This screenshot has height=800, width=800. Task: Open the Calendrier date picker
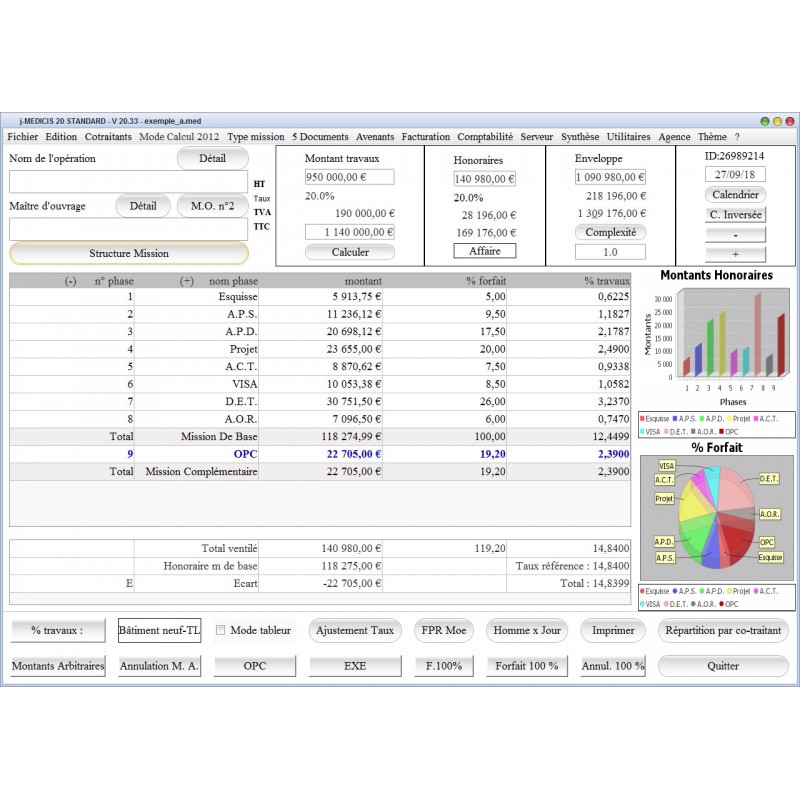735,194
